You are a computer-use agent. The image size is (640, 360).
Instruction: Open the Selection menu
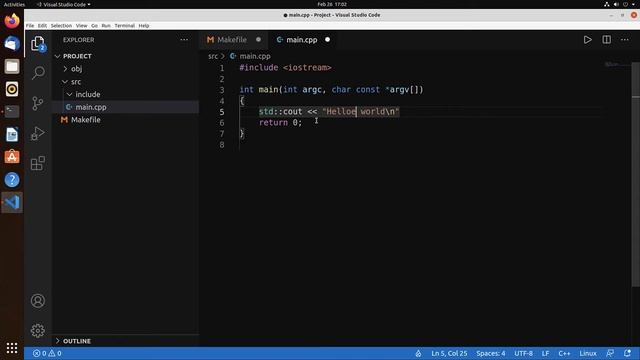(61, 25)
